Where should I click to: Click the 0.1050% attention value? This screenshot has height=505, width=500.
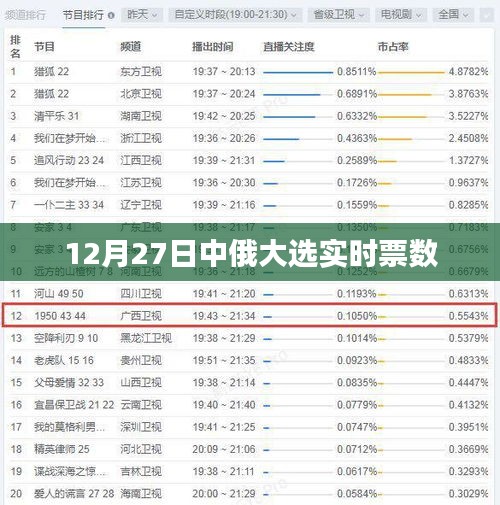pos(357,316)
